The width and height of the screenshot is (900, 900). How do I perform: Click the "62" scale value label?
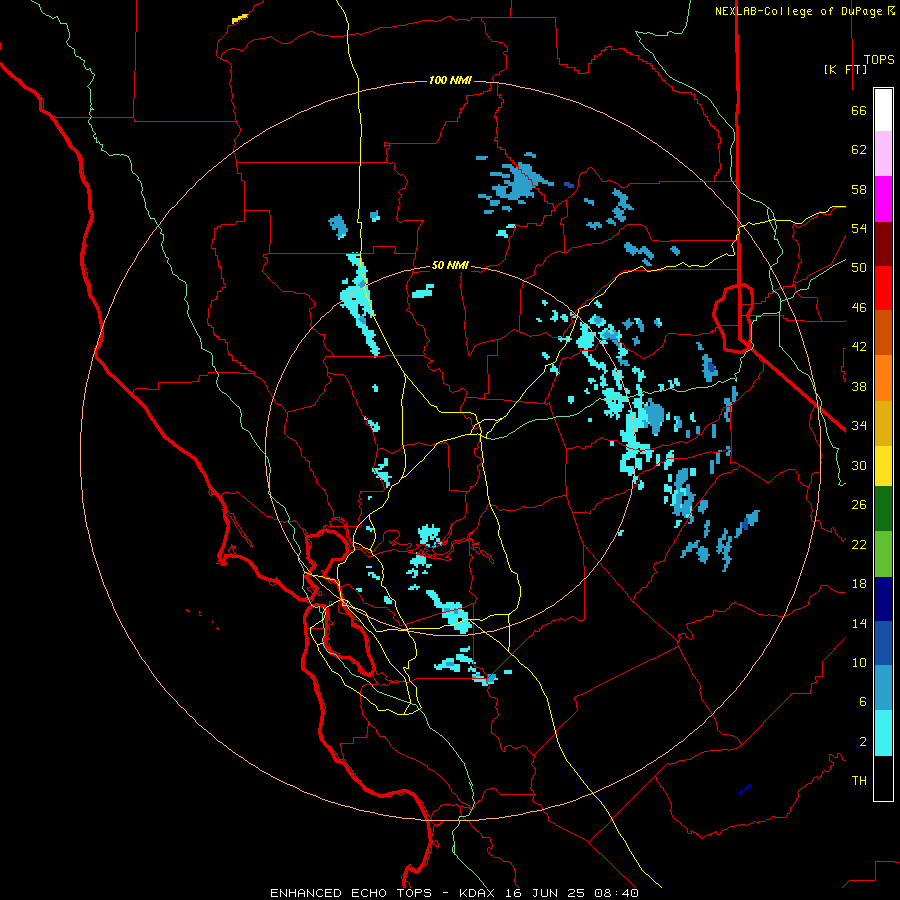click(x=859, y=150)
